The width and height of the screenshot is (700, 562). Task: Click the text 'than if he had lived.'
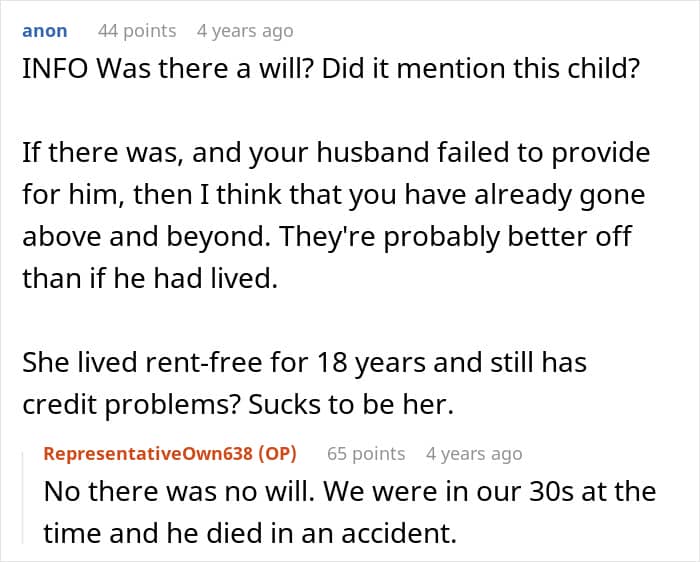pos(150,278)
